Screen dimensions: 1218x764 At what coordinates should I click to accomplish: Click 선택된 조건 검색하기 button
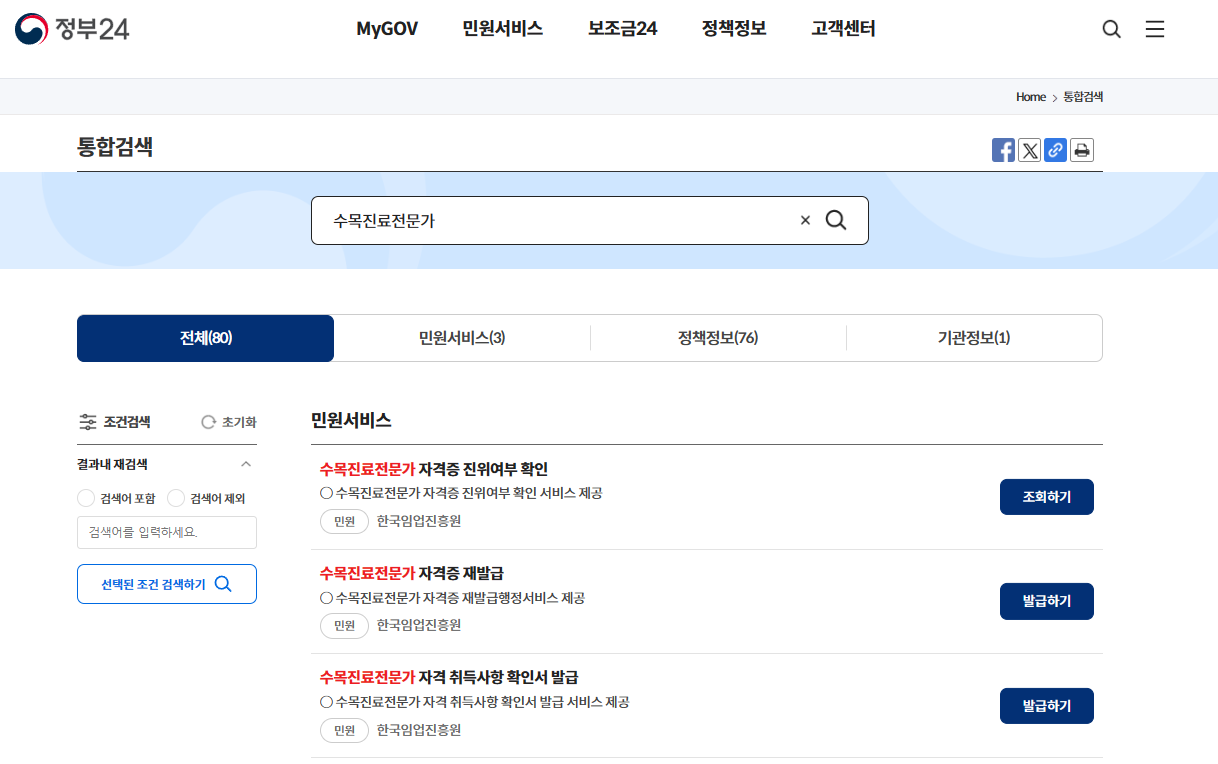[x=167, y=584]
